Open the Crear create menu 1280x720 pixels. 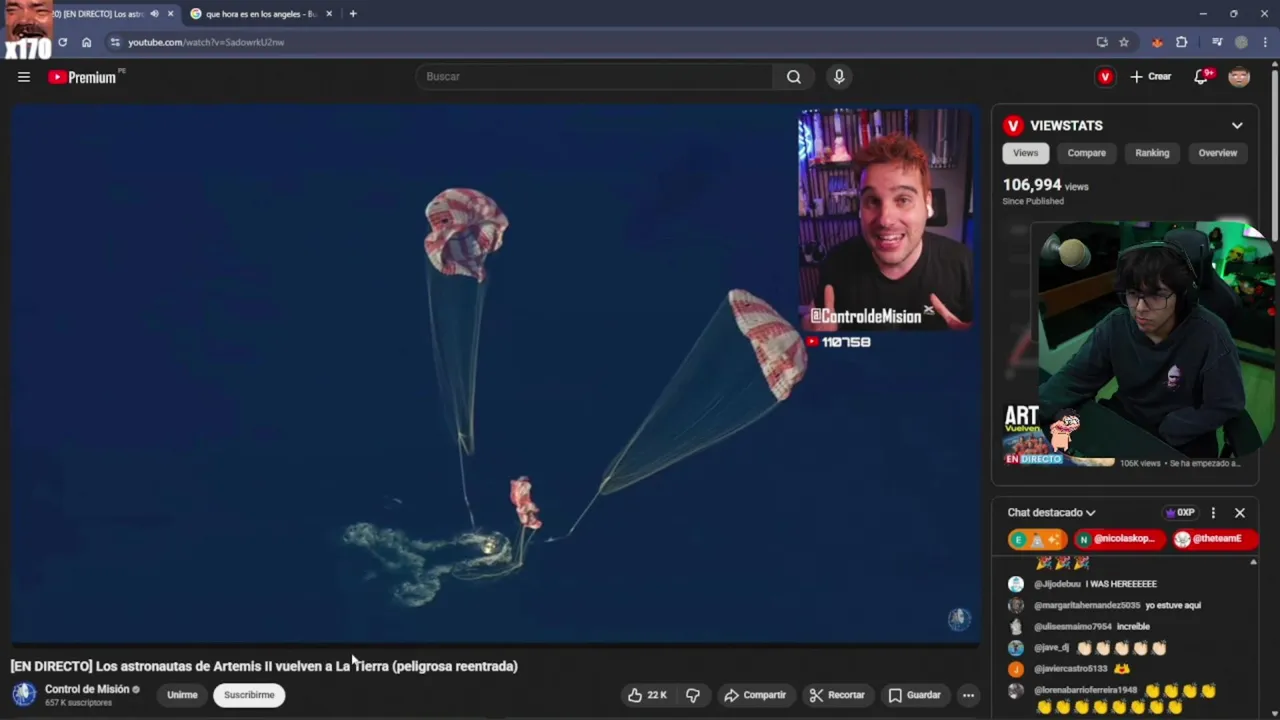coord(1150,77)
